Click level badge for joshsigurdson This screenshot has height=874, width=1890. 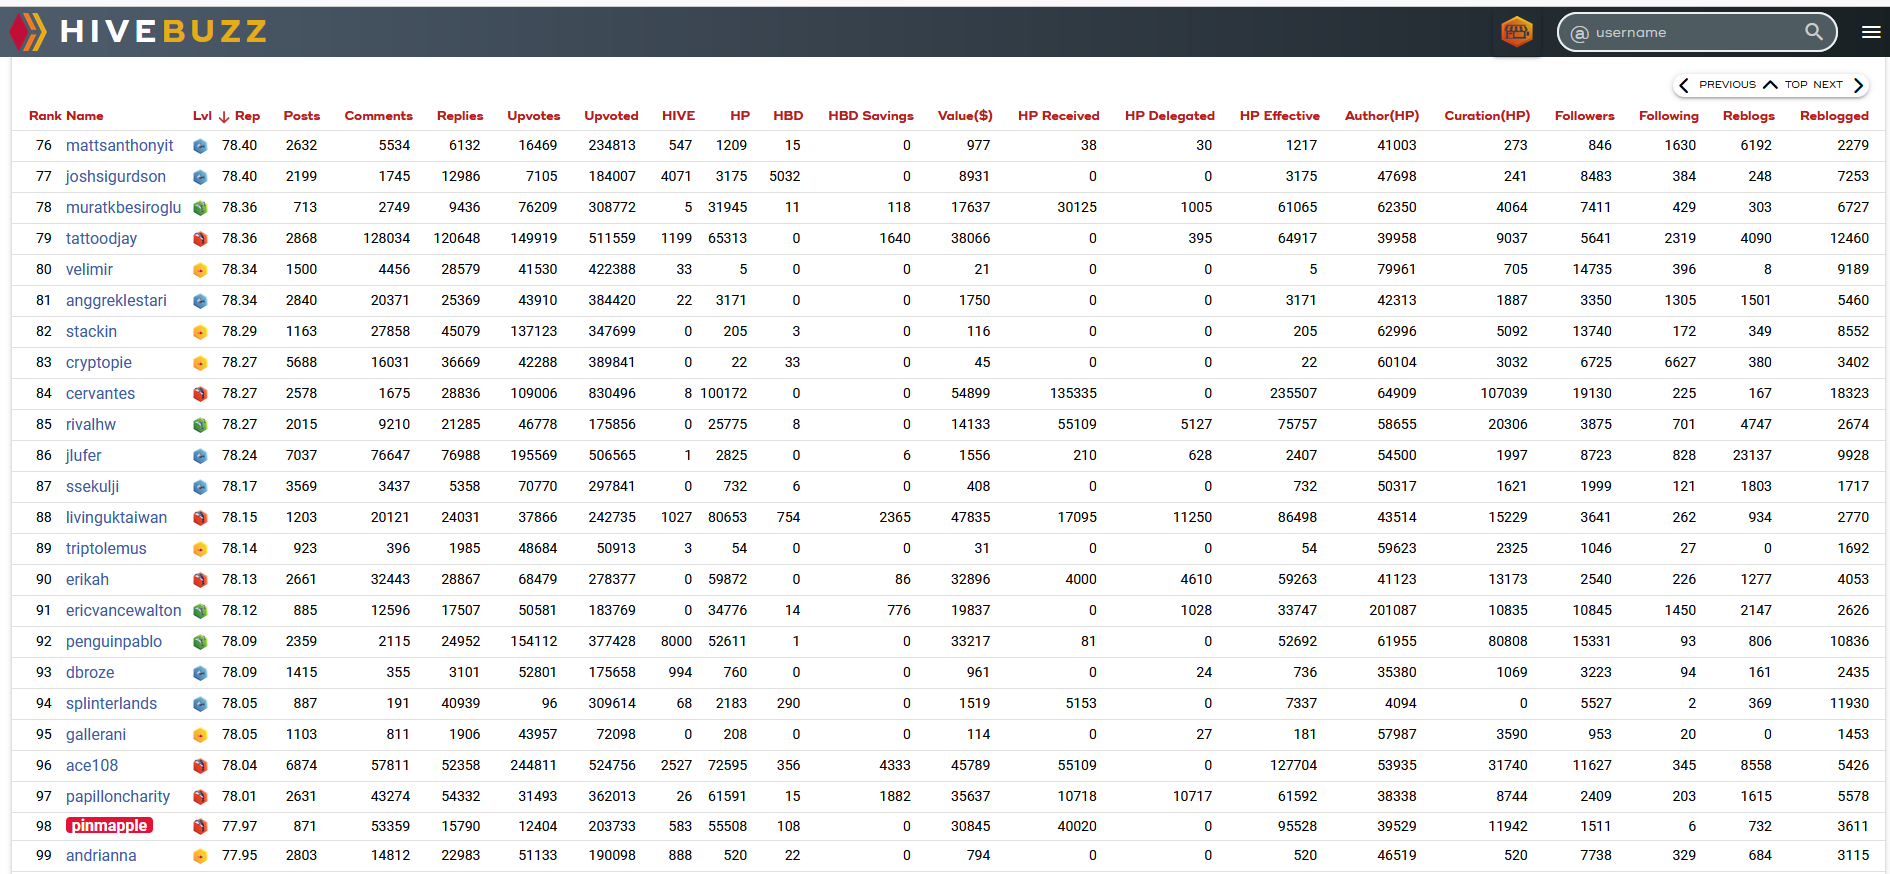click(x=200, y=177)
